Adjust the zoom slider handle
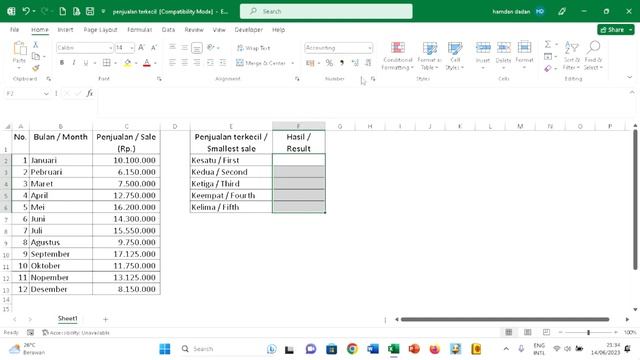The height and width of the screenshot is (360, 640). 589,333
